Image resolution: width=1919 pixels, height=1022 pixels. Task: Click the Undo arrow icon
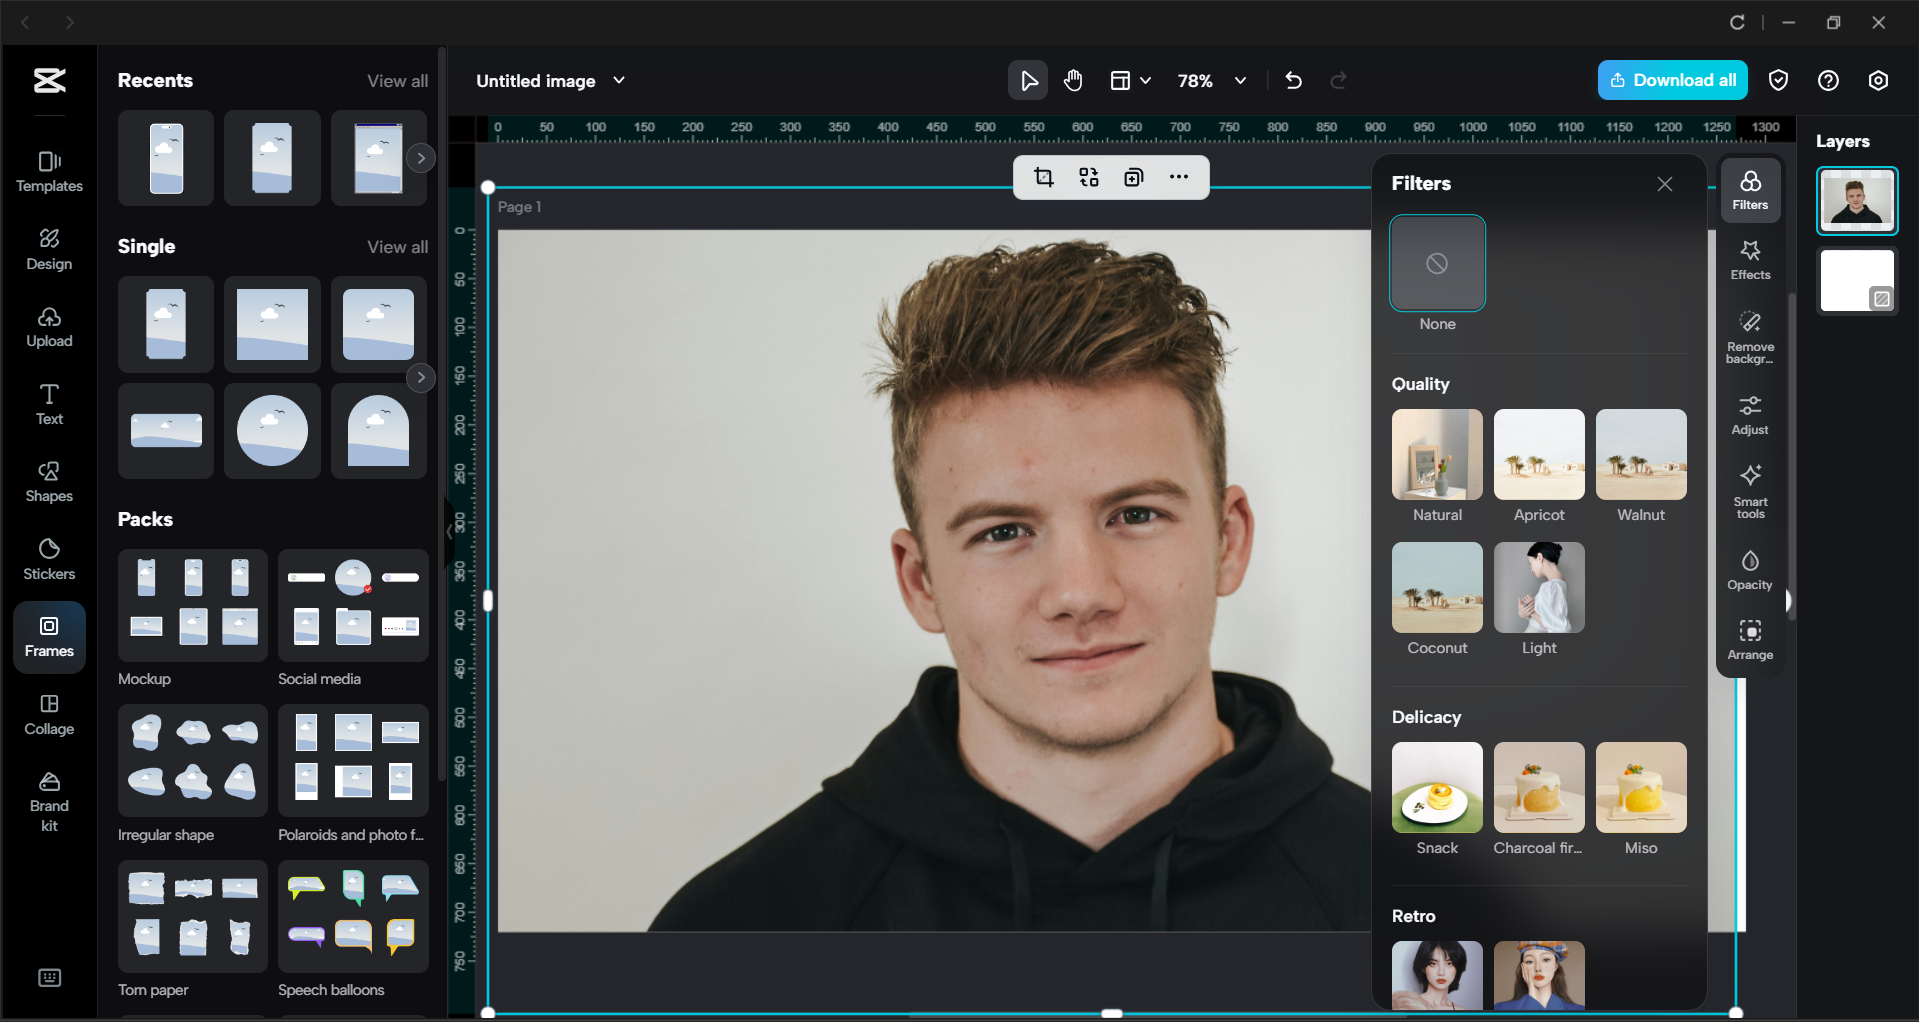click(1293, 80)
